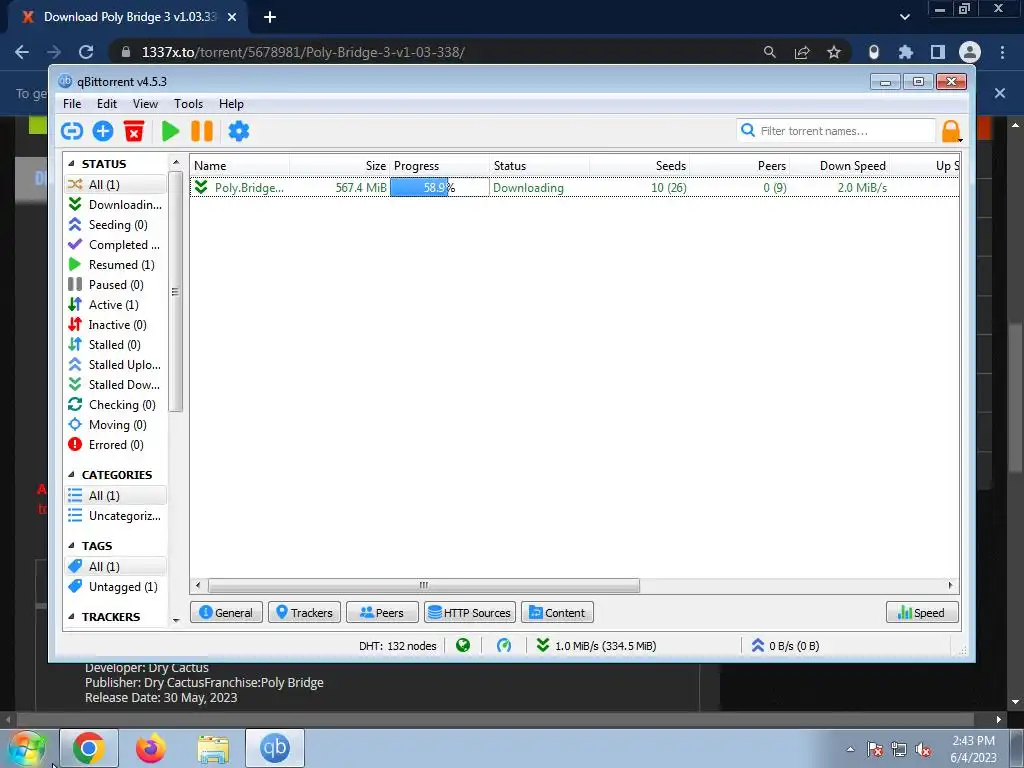1024x768 pixels.
Task: Select the Uncategorized category filter
Action: (x=115, y=516)
